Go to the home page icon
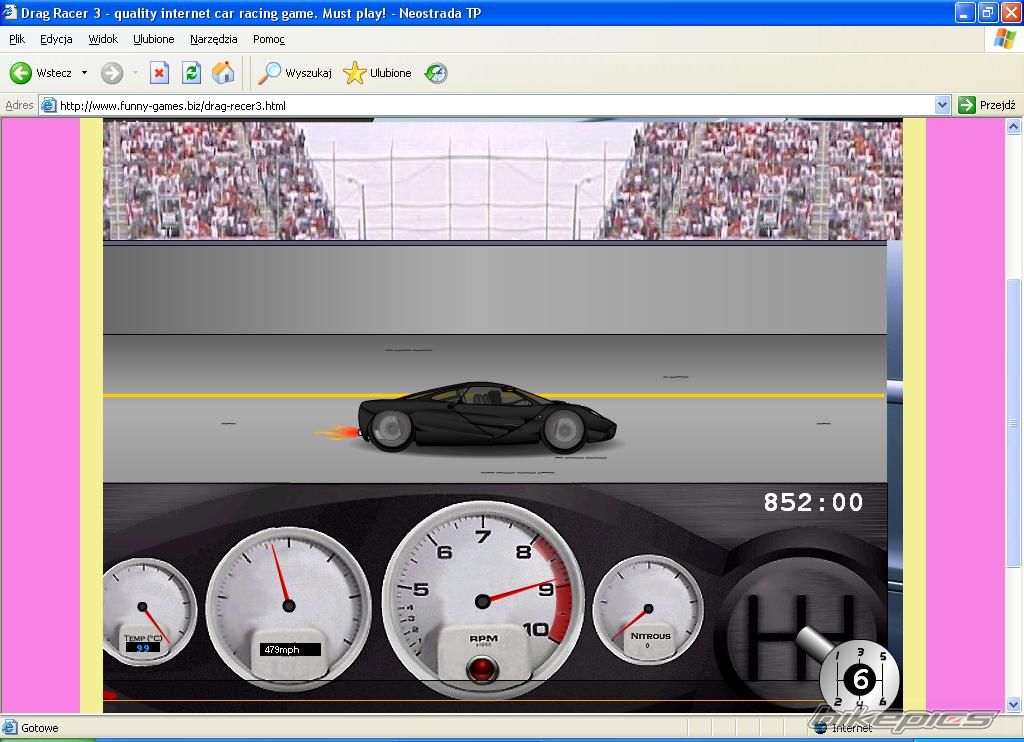This screenshot has height=742, width=1024. (x=223, y=73)
